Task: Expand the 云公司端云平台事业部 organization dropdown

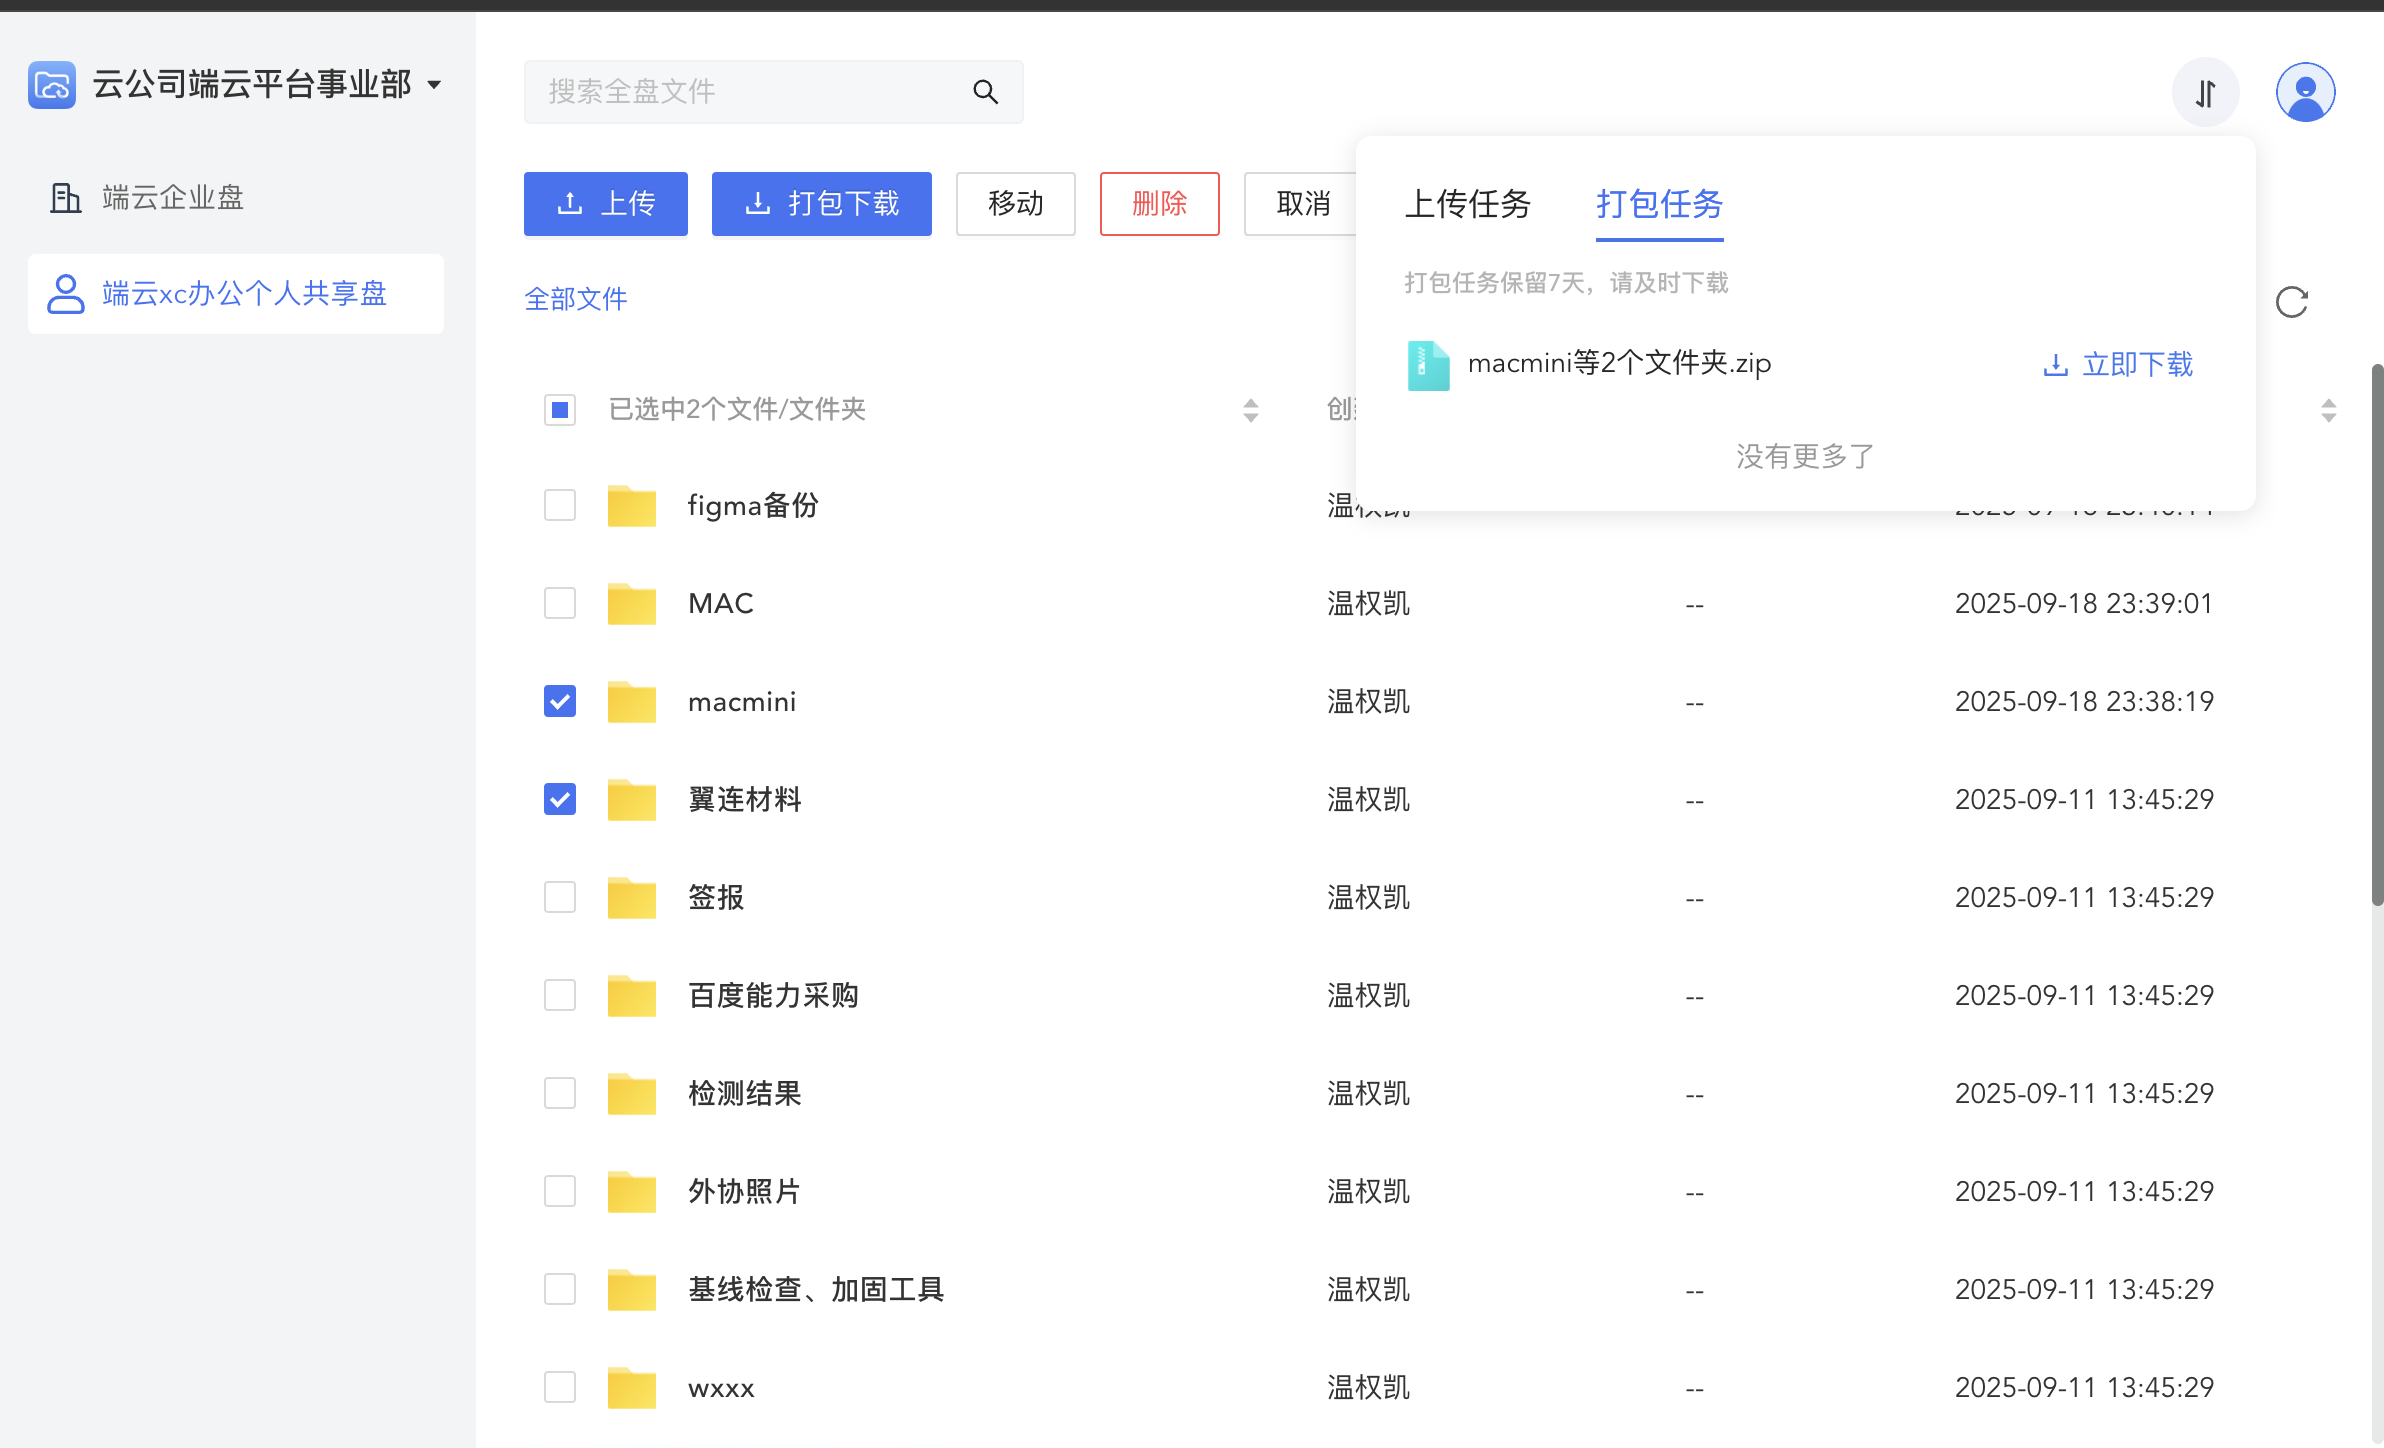Action: (x=435, y=85)
